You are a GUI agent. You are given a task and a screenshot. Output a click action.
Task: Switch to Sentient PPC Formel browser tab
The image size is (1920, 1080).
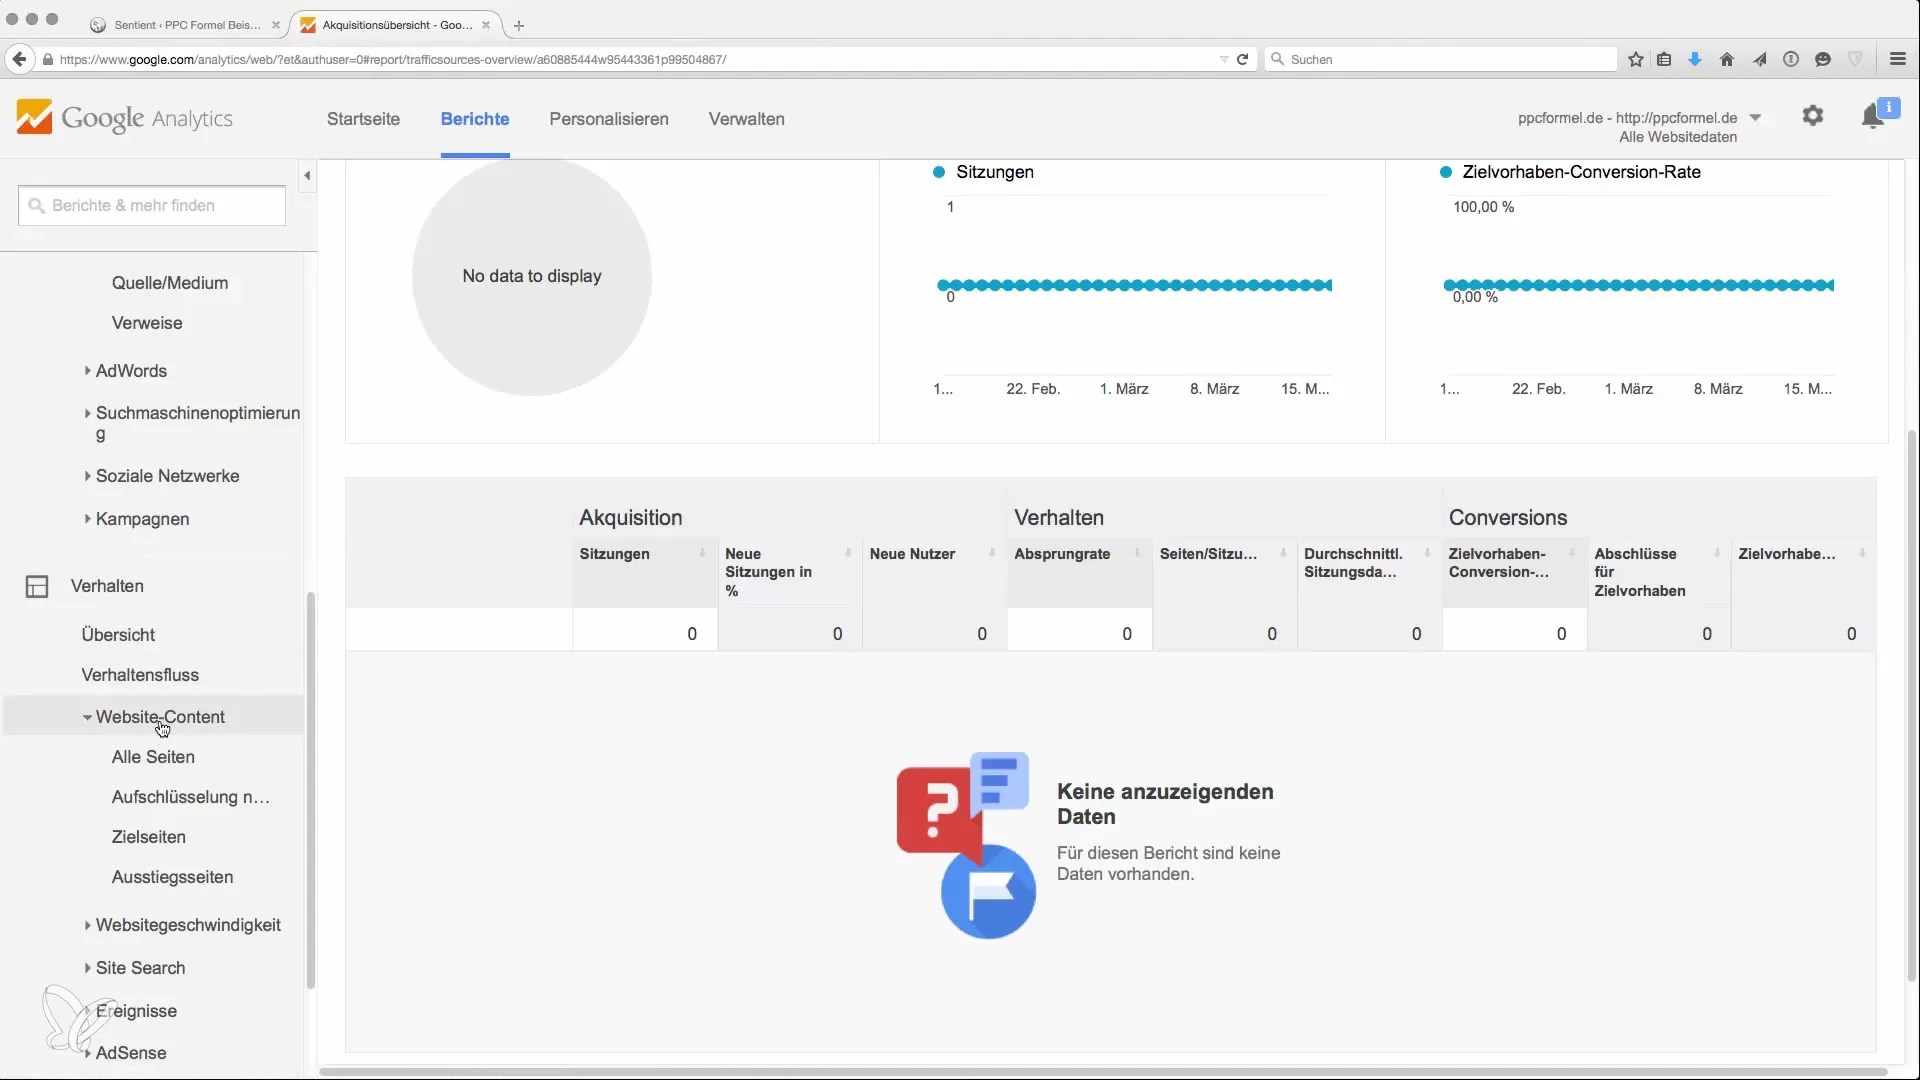[185, 25]
